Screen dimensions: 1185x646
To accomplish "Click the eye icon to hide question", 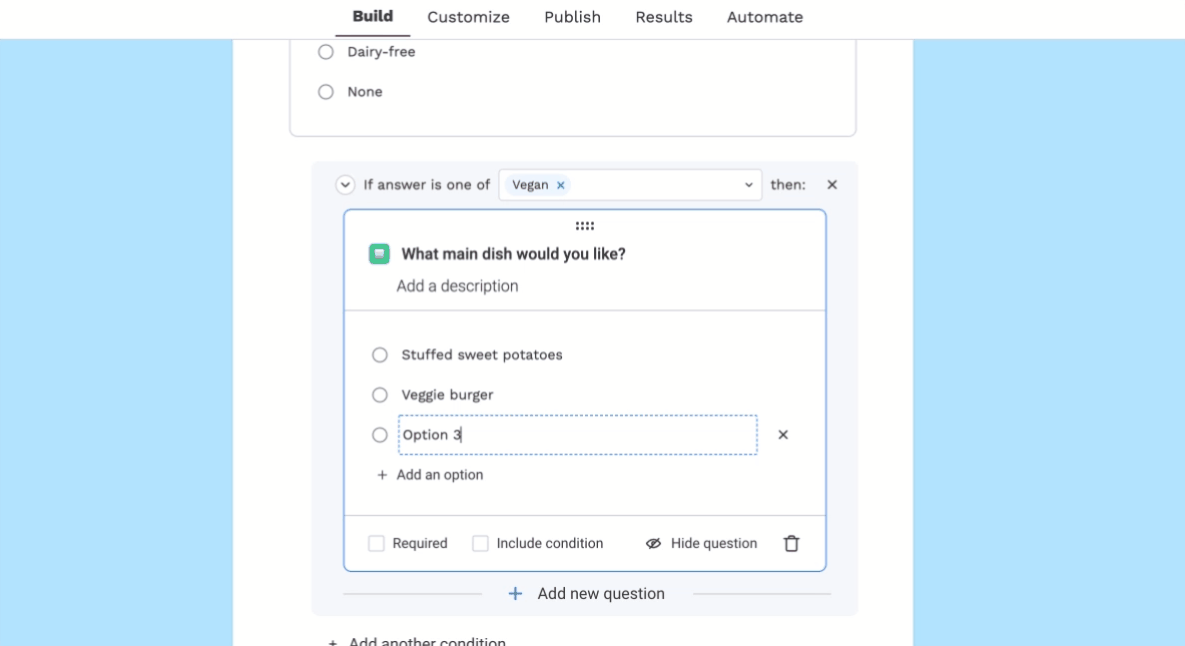I will [653, 543].
